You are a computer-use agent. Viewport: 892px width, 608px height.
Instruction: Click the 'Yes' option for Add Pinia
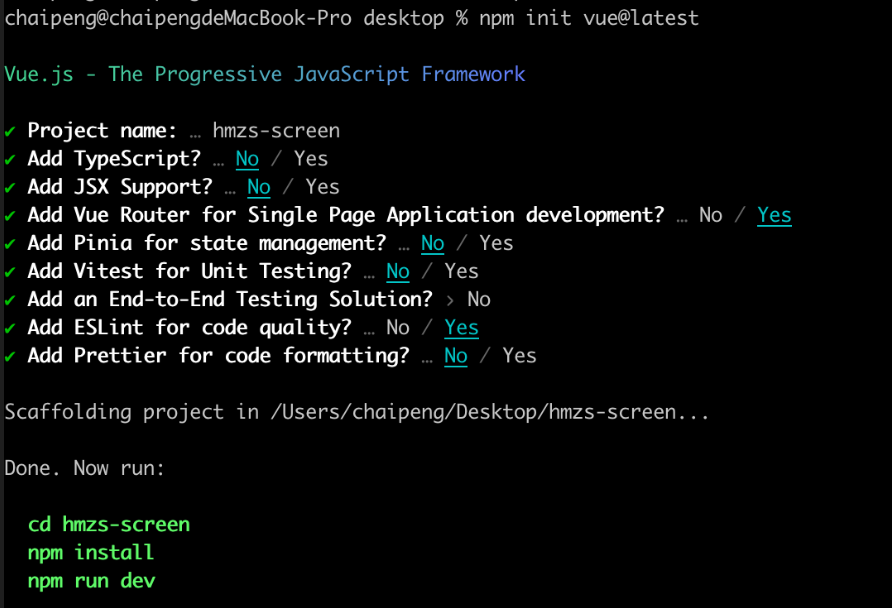[x=496, y=243]
